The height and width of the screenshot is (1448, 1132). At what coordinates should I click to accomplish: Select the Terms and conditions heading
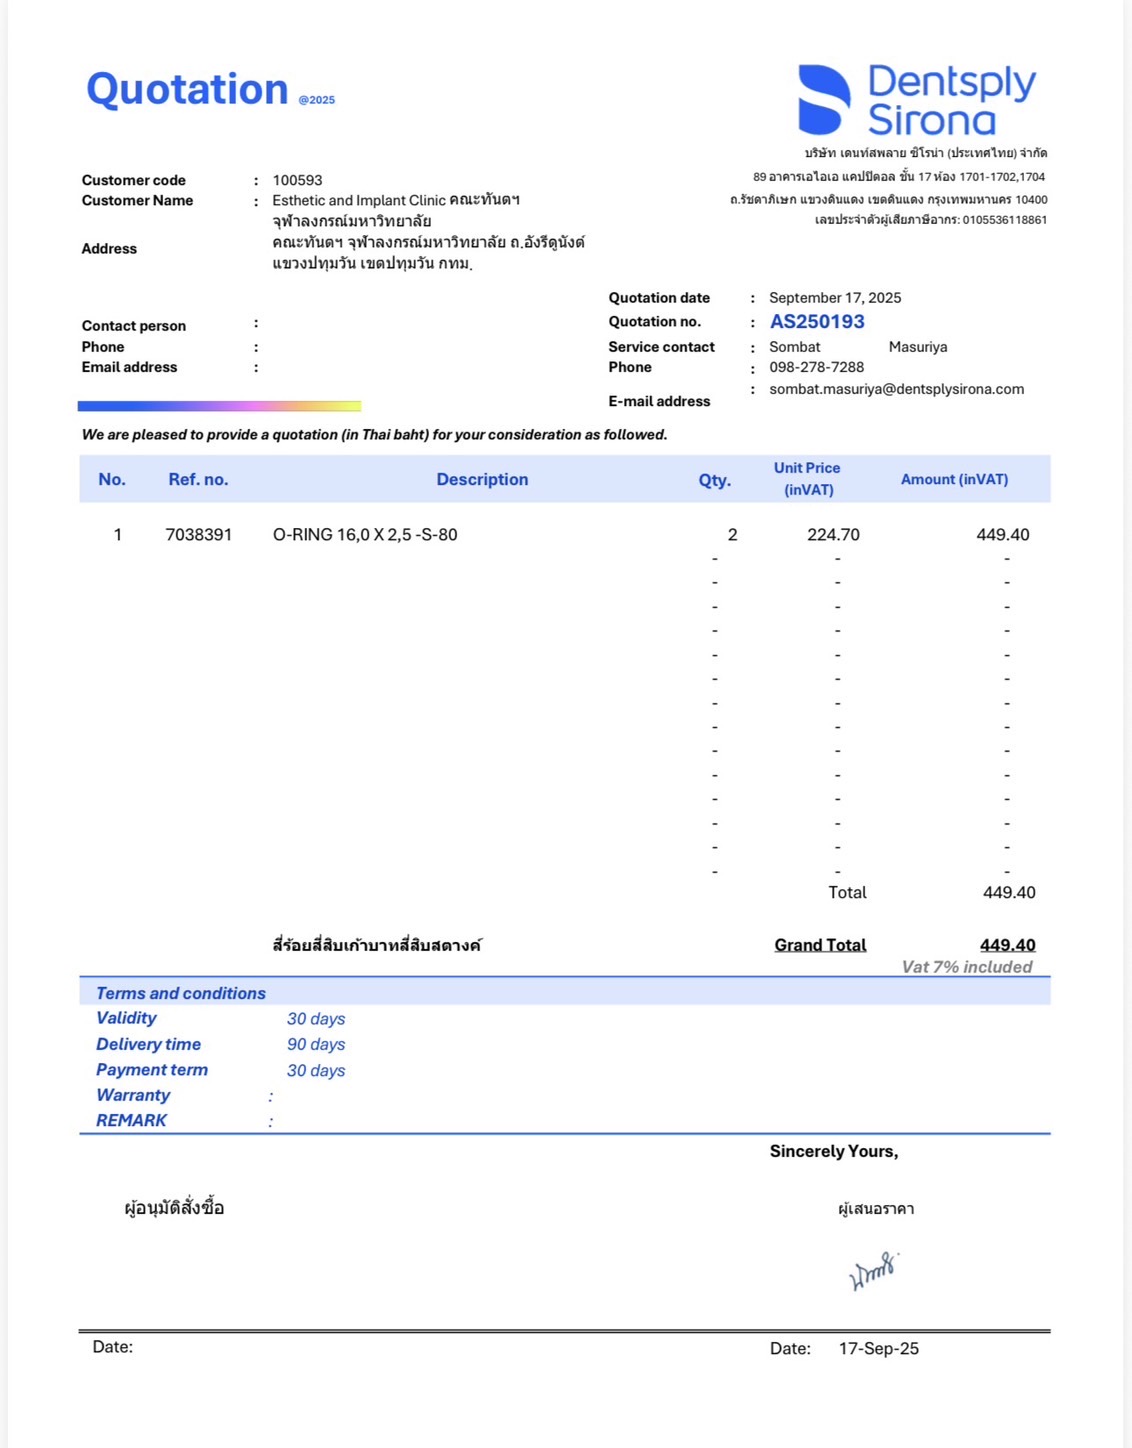[x=181, y=993]
